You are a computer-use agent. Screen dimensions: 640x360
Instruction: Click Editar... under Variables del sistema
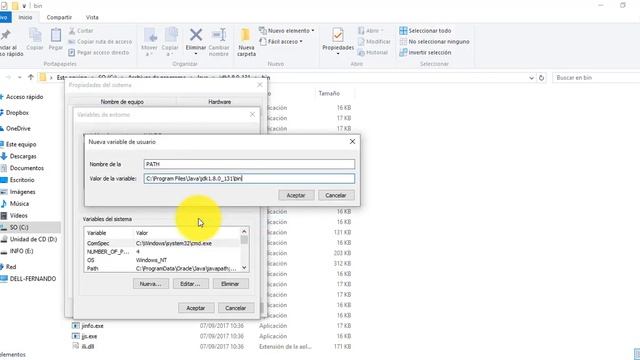point(191,284)
